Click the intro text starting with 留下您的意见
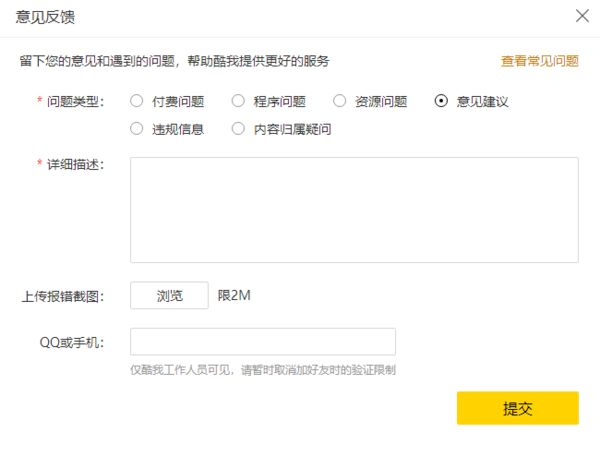The width and height of the screenshot is (600, 469). 174,61
